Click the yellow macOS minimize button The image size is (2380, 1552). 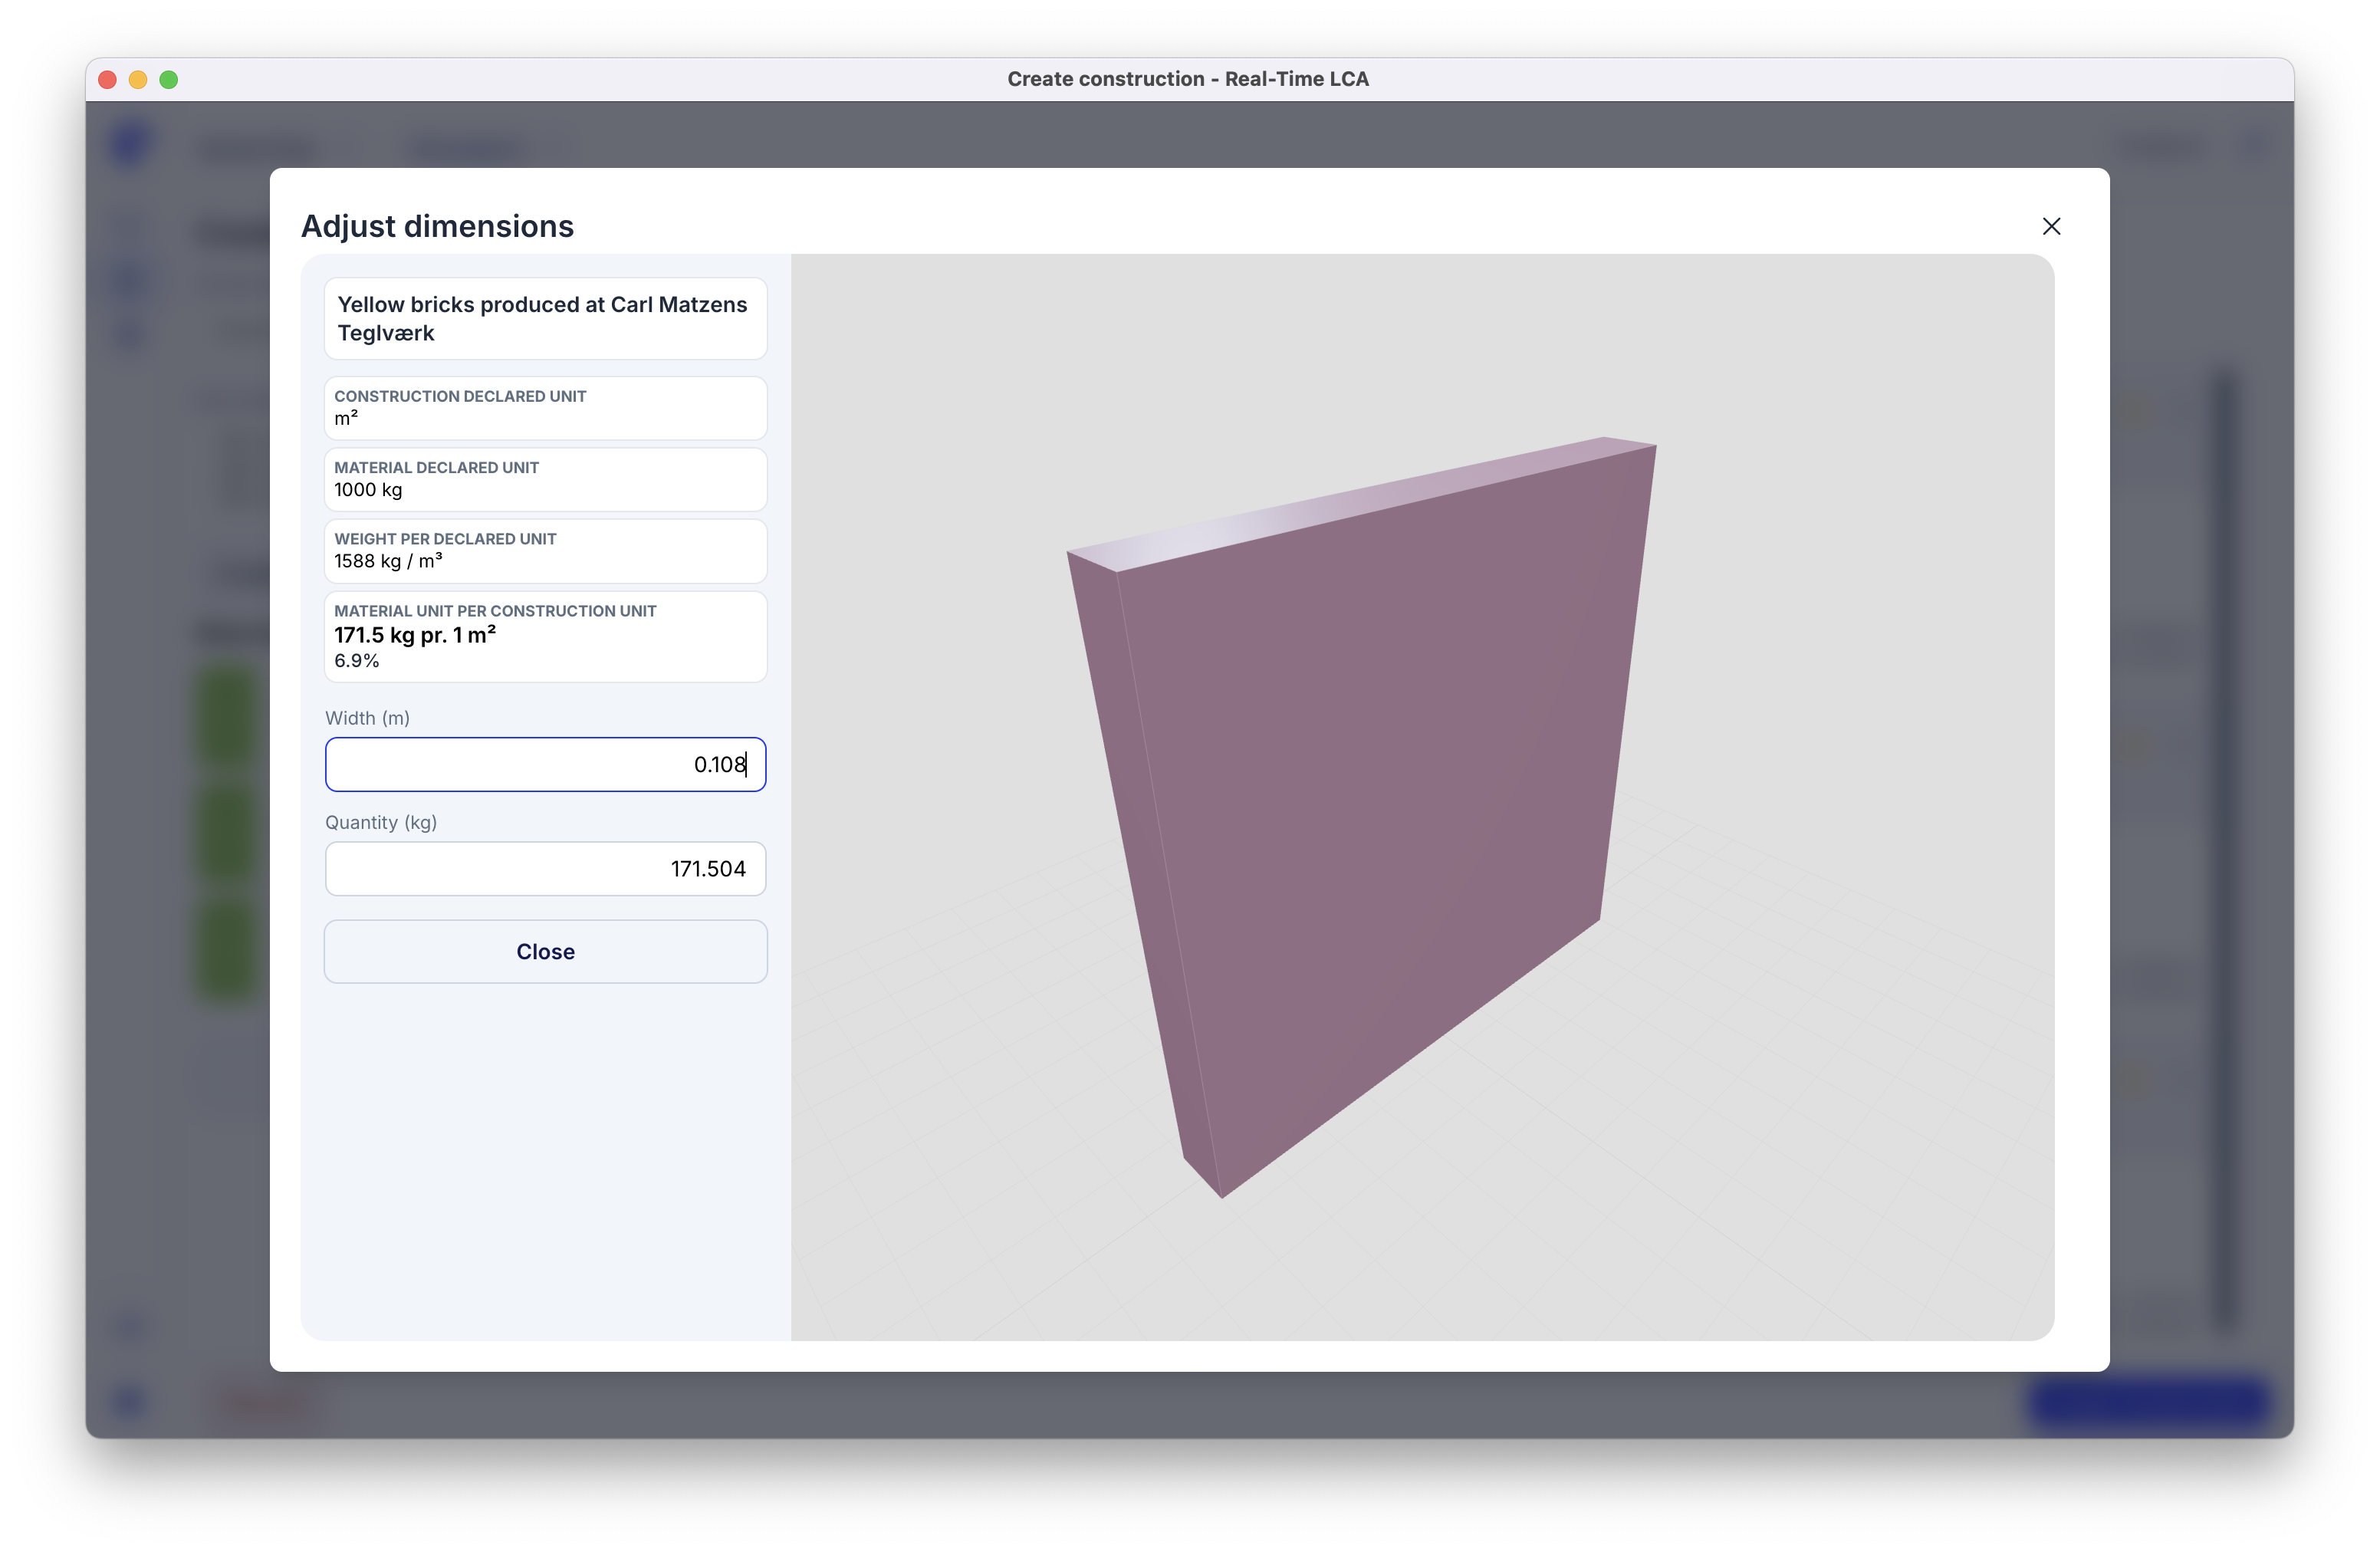[x=138, y=79]
